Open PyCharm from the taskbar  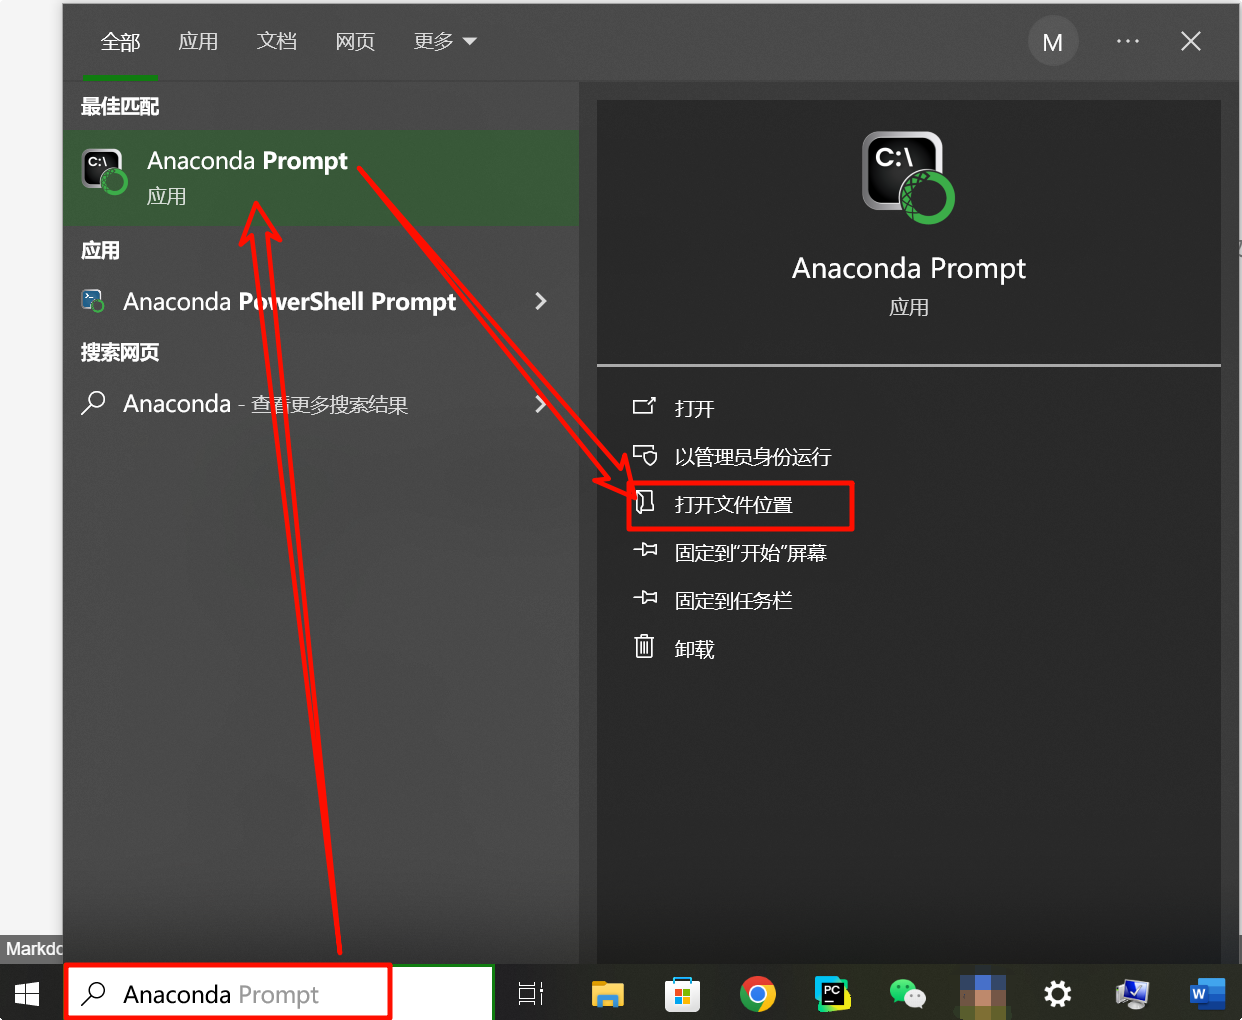[x=832, y=993]
